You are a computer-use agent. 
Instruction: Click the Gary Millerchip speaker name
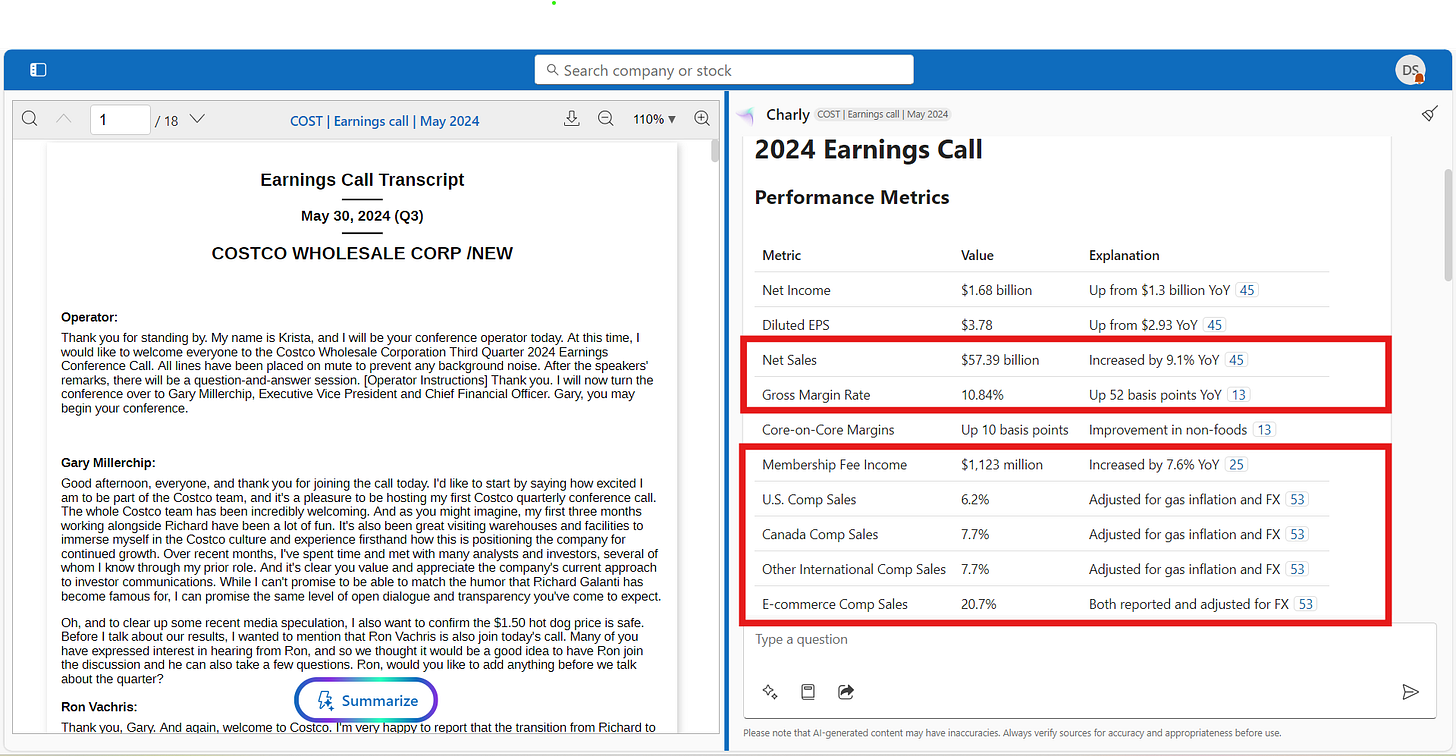pos(108,463)
